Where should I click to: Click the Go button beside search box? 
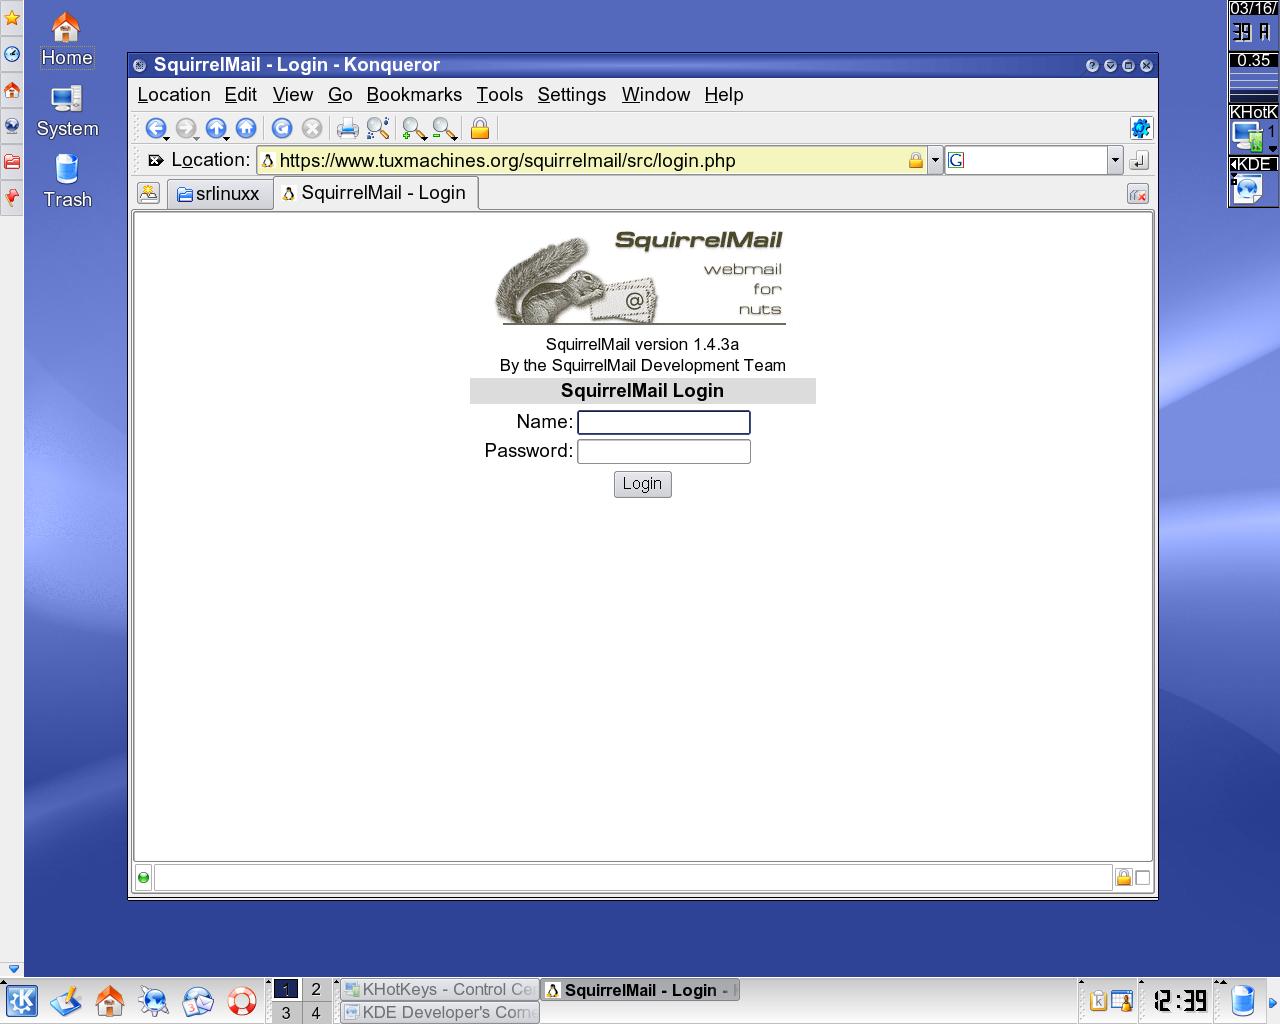(x=1139, y=160)
